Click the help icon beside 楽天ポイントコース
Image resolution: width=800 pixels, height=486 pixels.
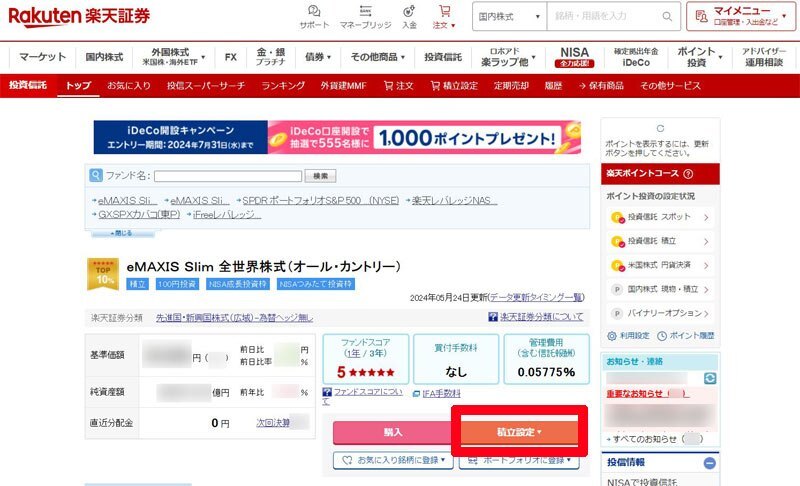688,174
